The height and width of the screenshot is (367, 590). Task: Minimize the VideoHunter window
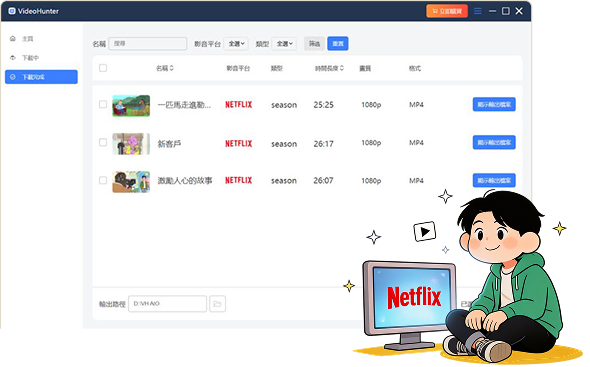click(x=492, y=11)
